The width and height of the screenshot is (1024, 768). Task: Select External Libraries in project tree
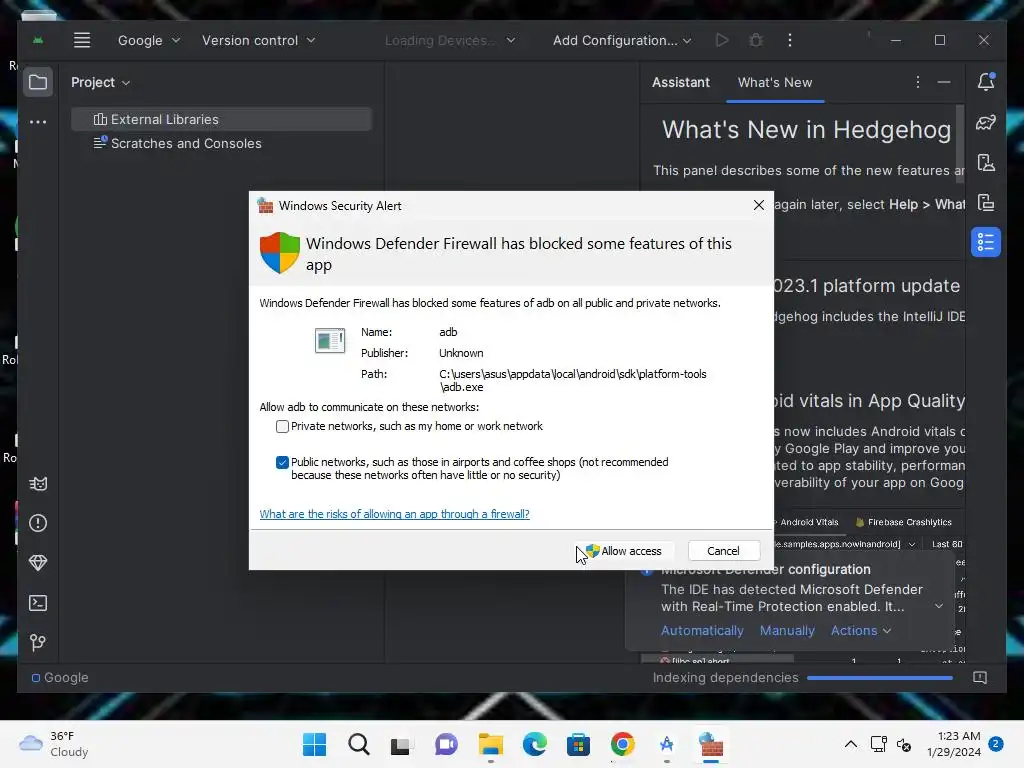pos(221,120)
